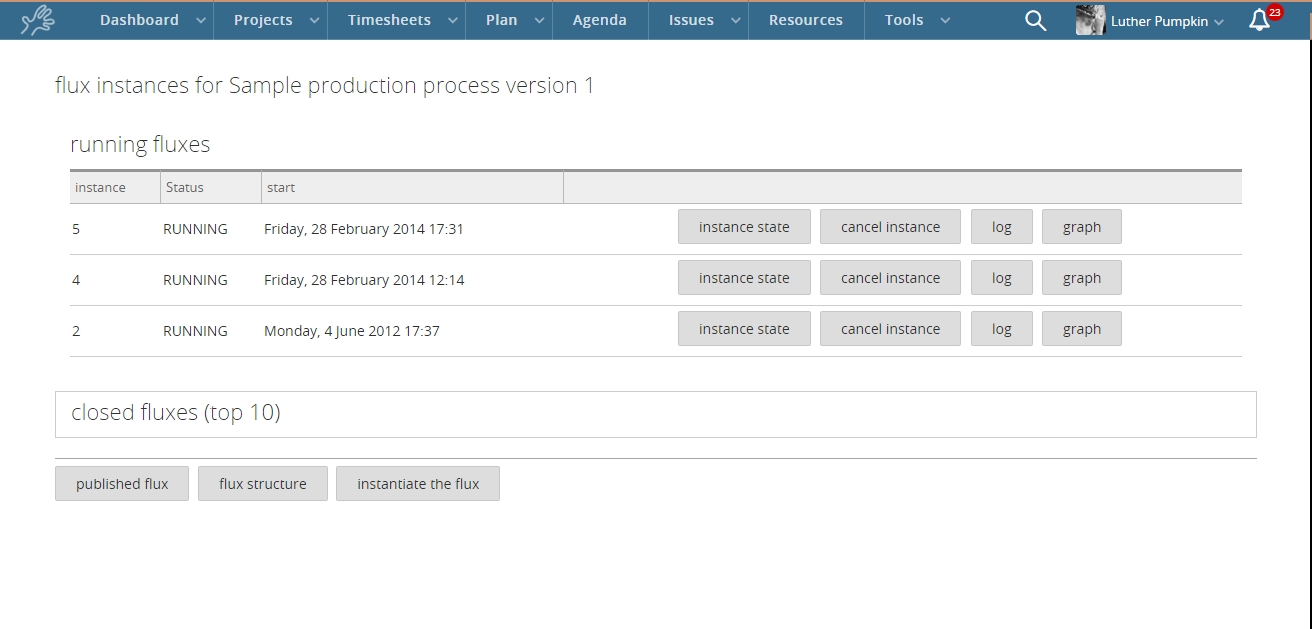
Task: Click instance number 2 cell
Action: [76, 331]
